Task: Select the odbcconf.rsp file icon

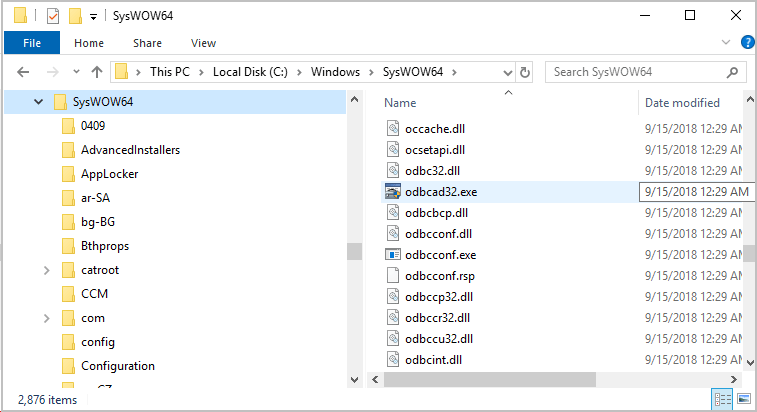Action: 393,276
